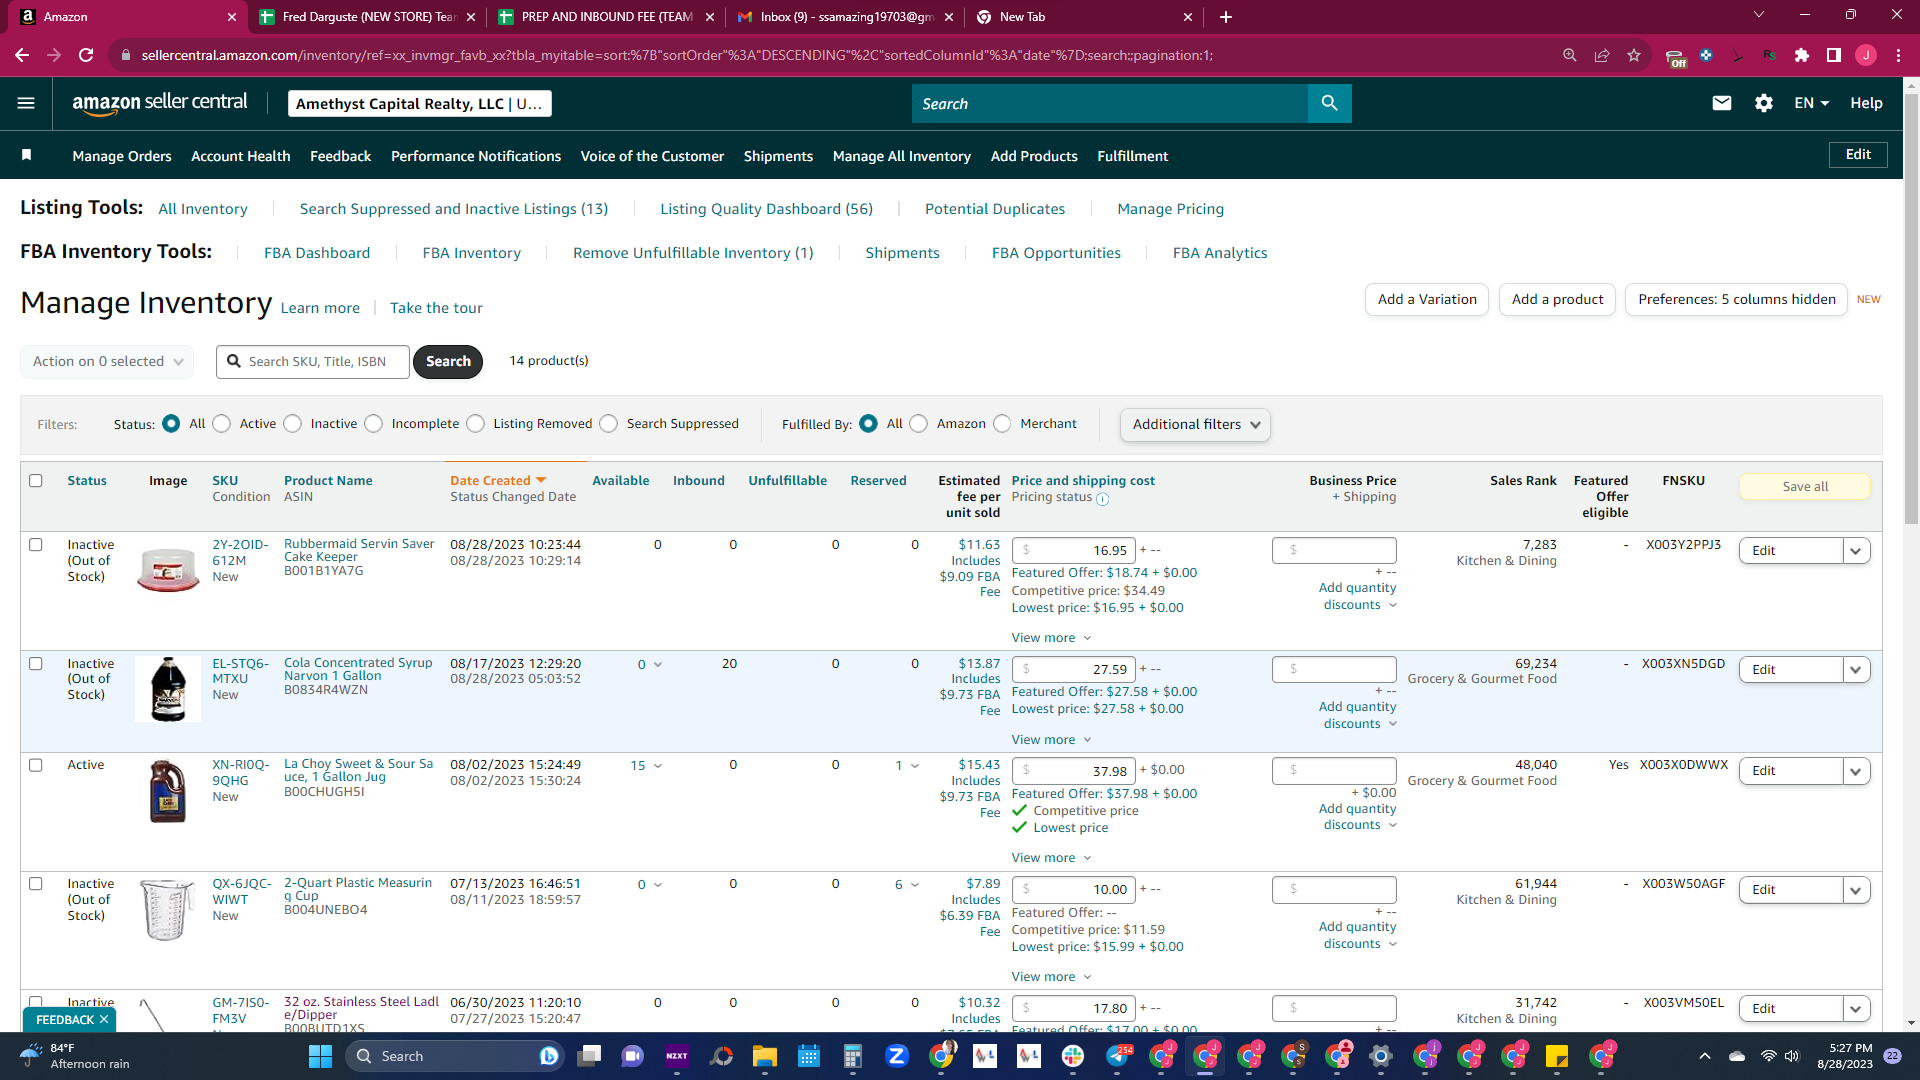Click the browser zoom magnifier icon in address bar

[1570, 55]
